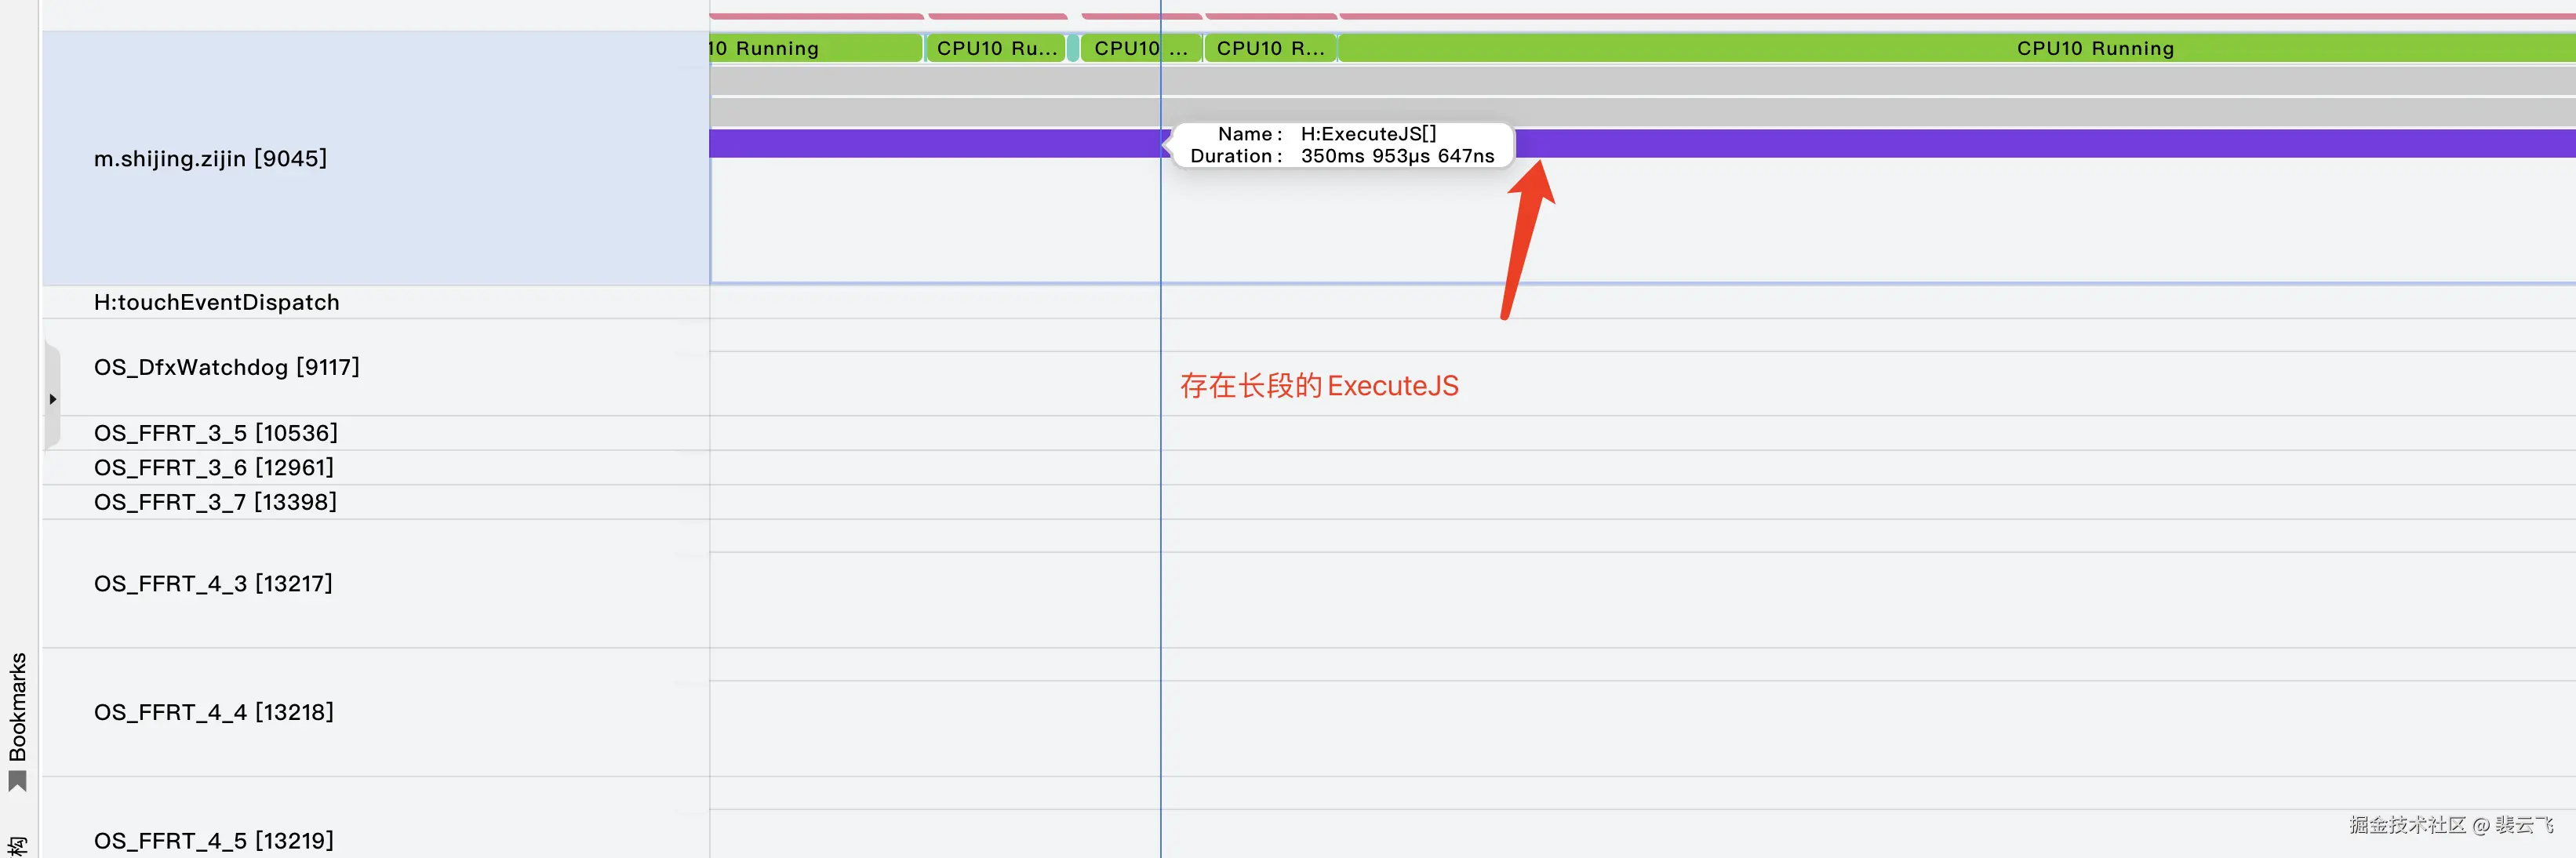Select the OS_FFRT_4_4 [13218] thread

pos(213,712)
